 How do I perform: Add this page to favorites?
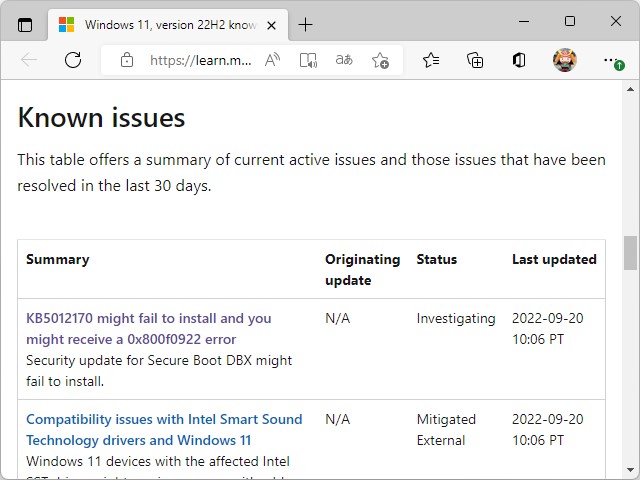380,60
